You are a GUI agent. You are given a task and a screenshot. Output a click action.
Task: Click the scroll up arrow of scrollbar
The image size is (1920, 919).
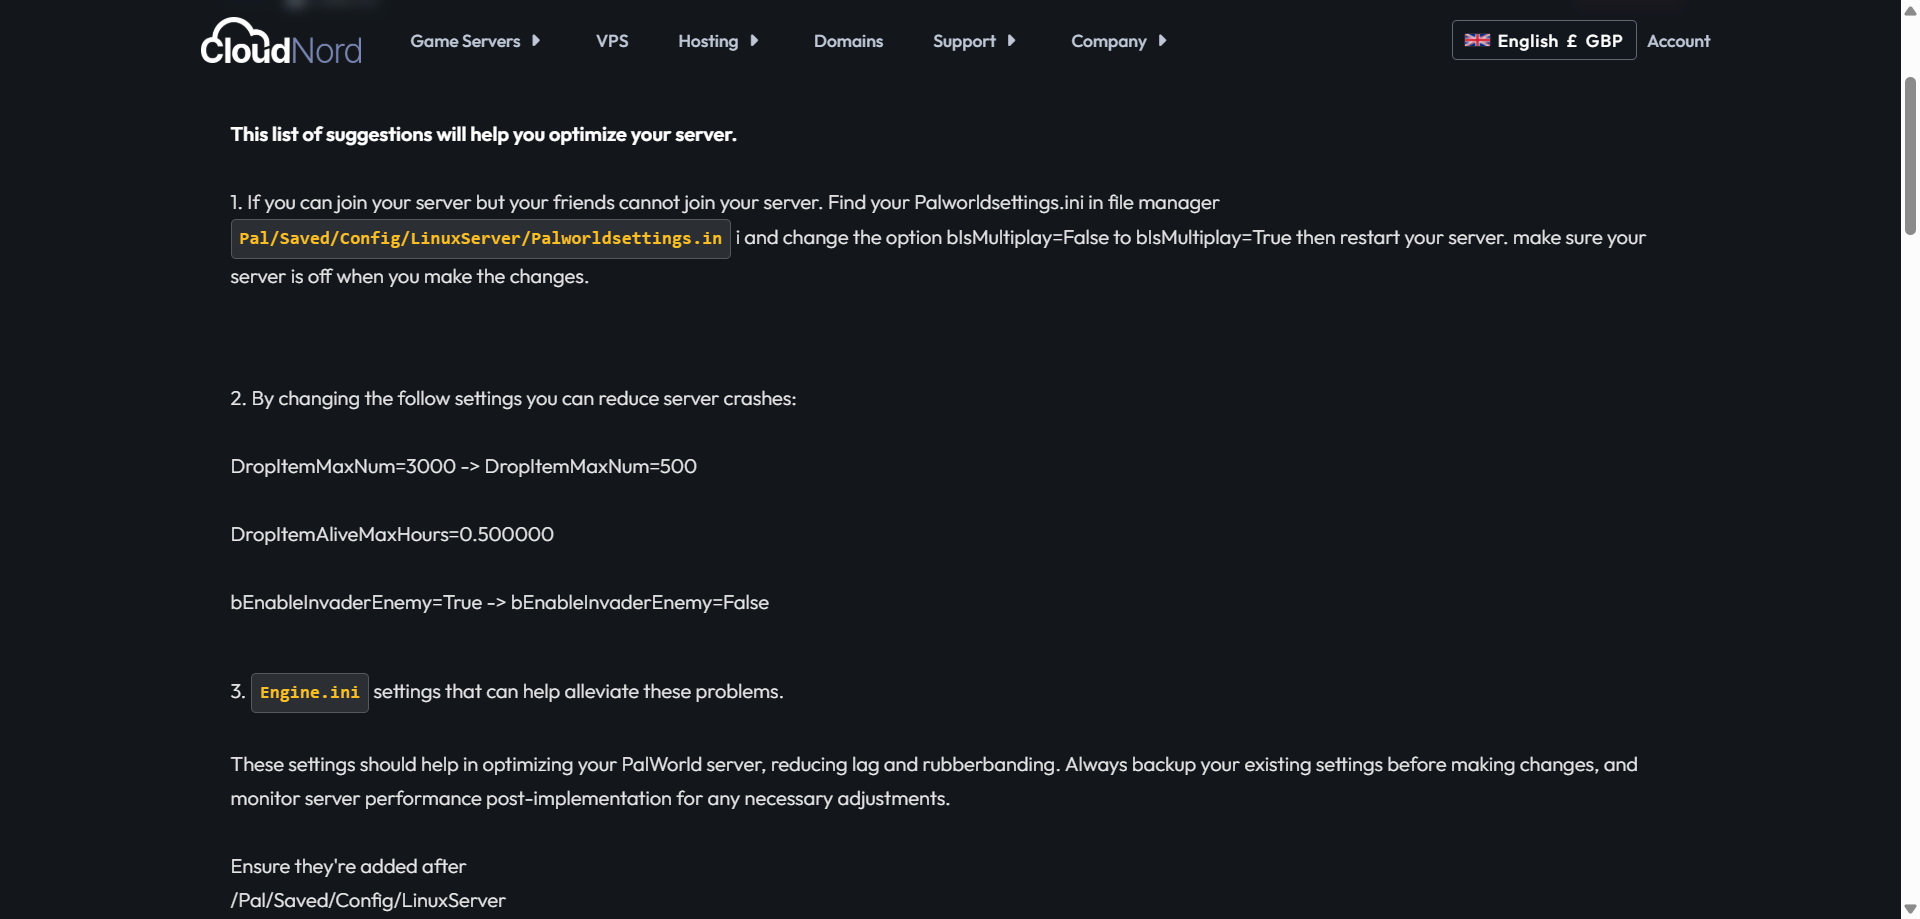[x=1910, y=10]
